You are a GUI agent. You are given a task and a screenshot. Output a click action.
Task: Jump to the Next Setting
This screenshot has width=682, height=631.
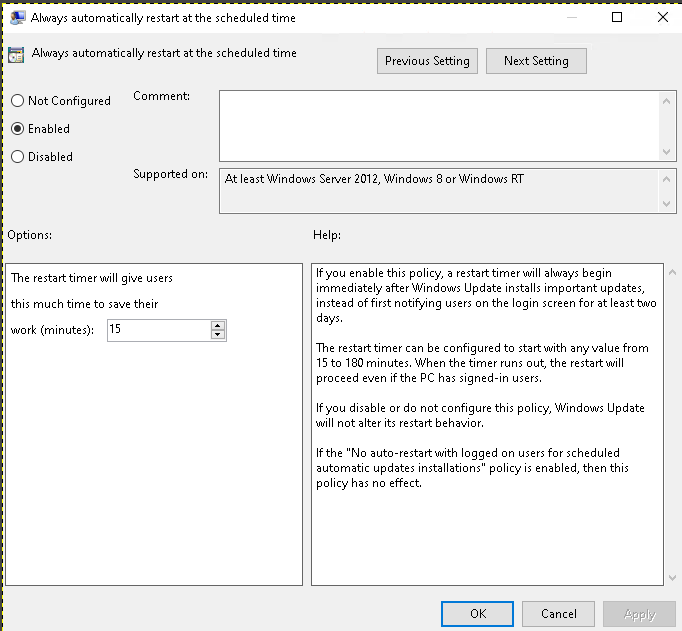point(536,61)
